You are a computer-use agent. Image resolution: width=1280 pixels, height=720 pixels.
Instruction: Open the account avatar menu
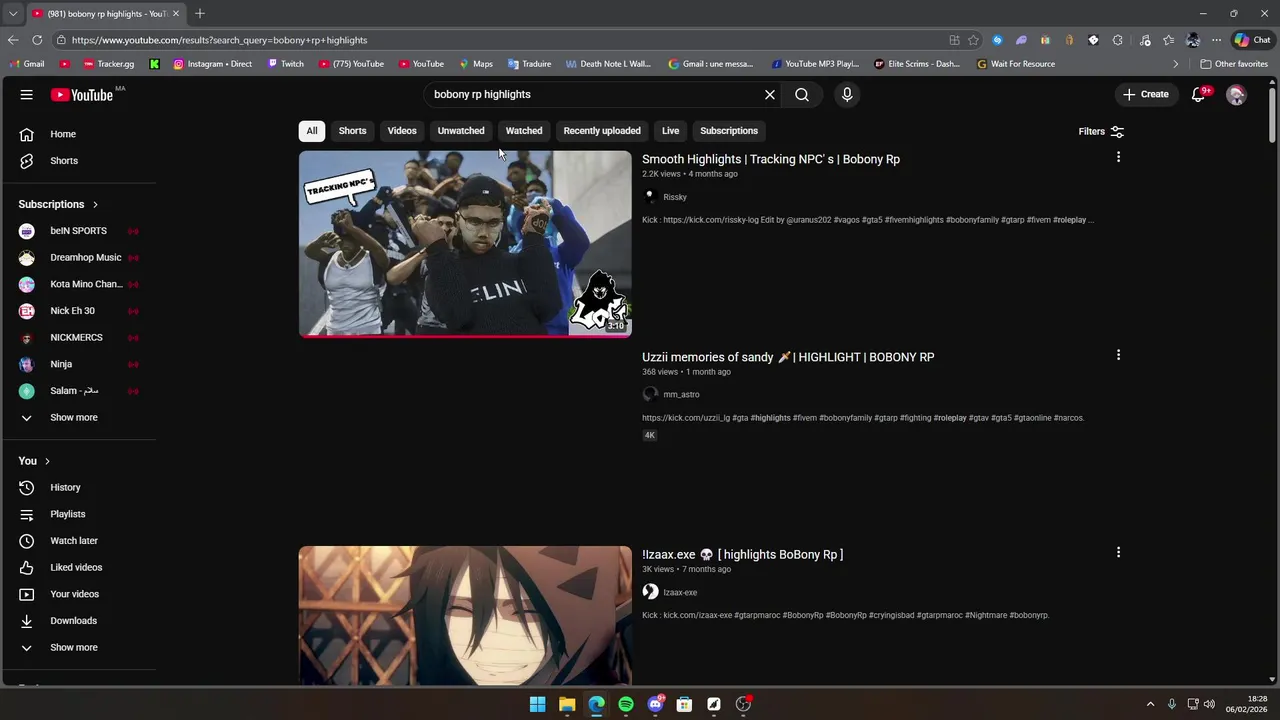click(1237, 94)
